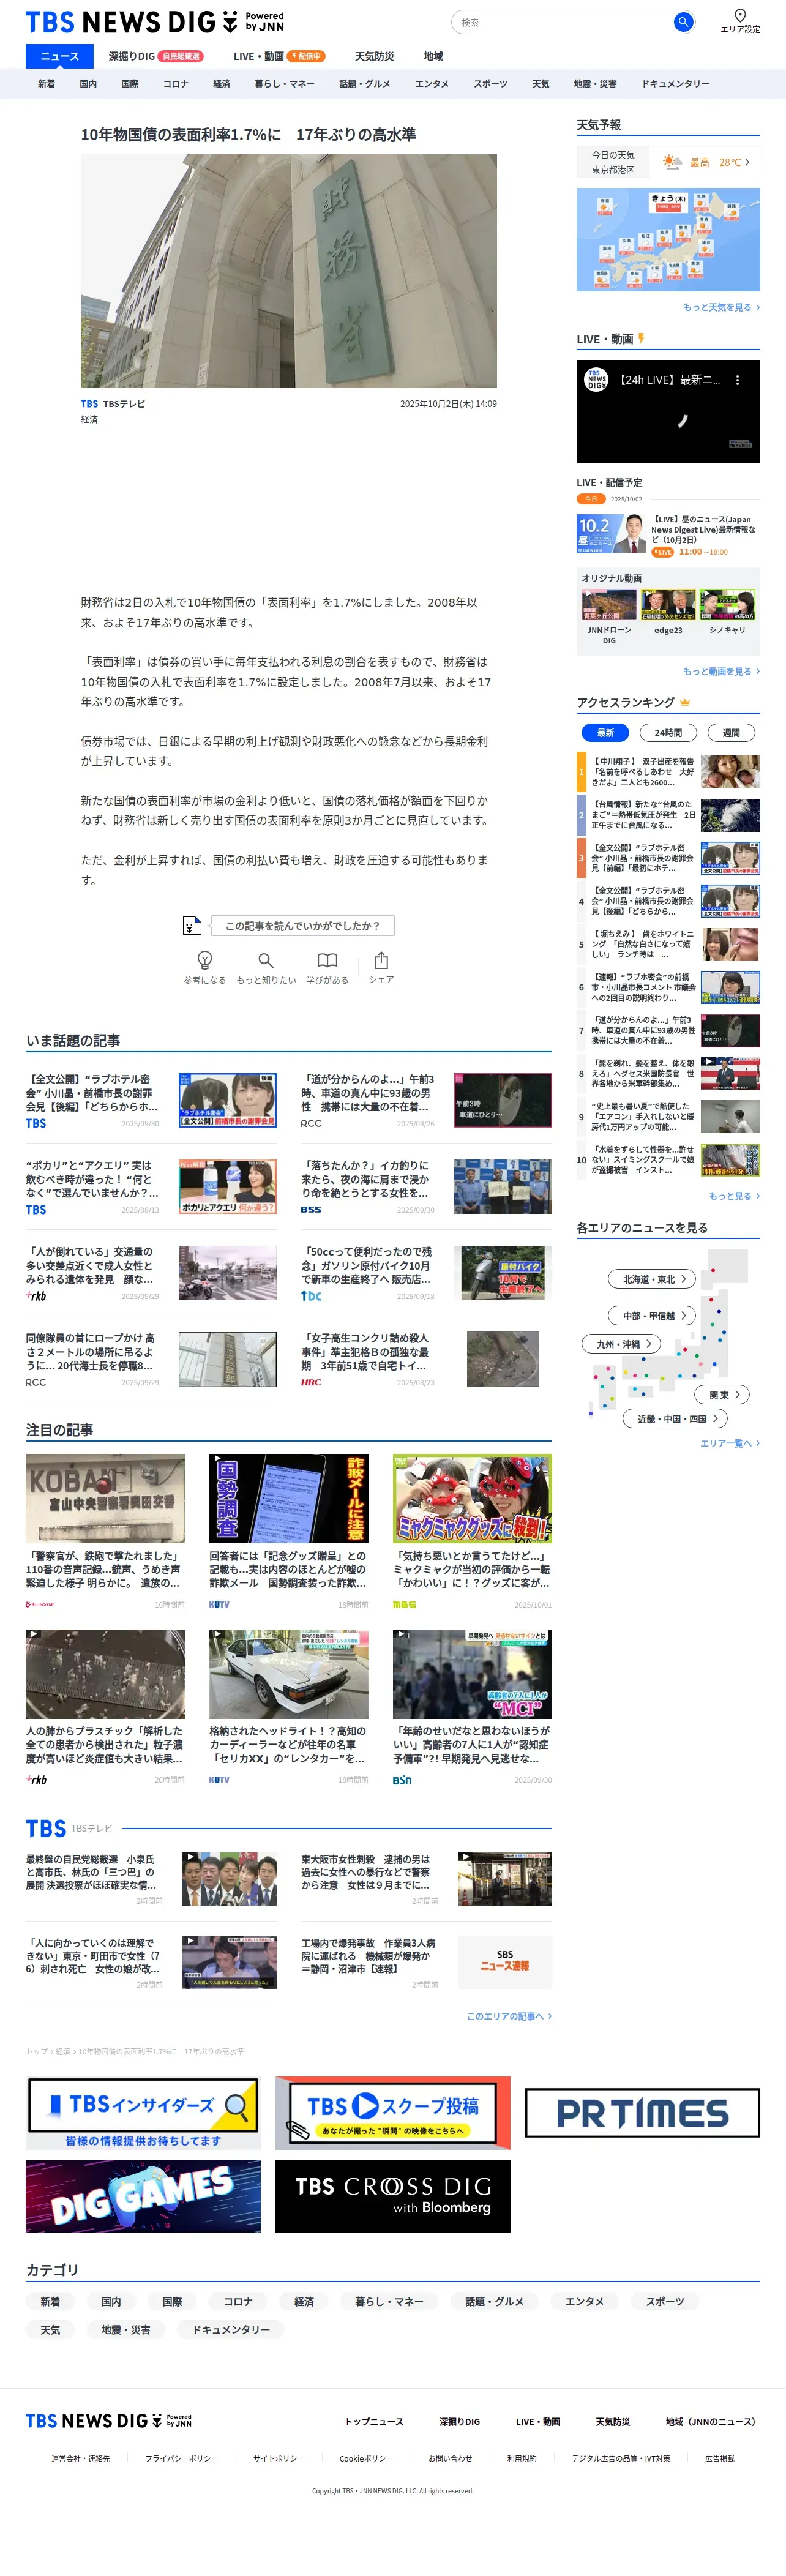Select the 深掘りDIG tab

click(x=155, y=56)
